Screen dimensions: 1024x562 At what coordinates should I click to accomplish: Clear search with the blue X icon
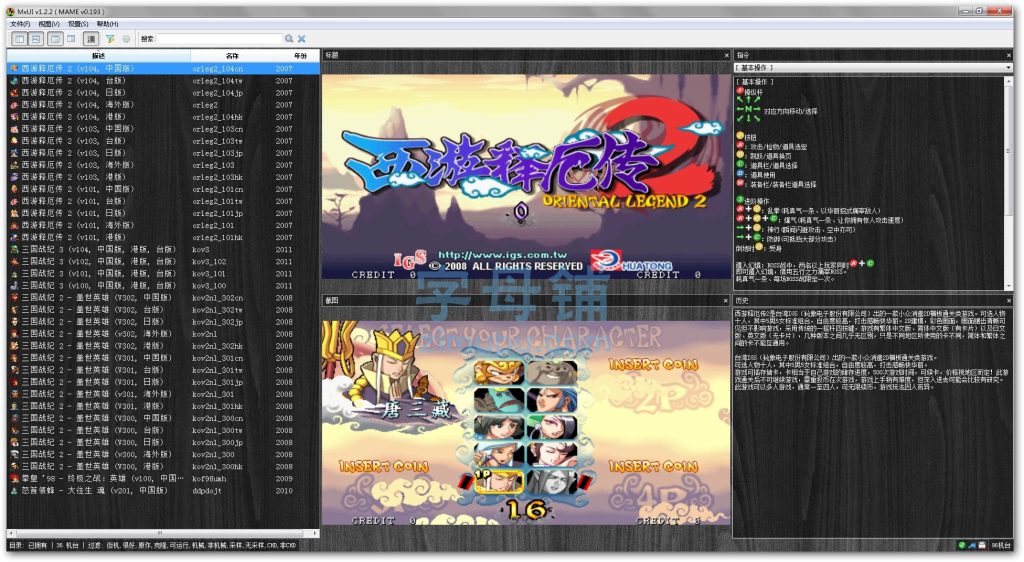coord(302,39)
